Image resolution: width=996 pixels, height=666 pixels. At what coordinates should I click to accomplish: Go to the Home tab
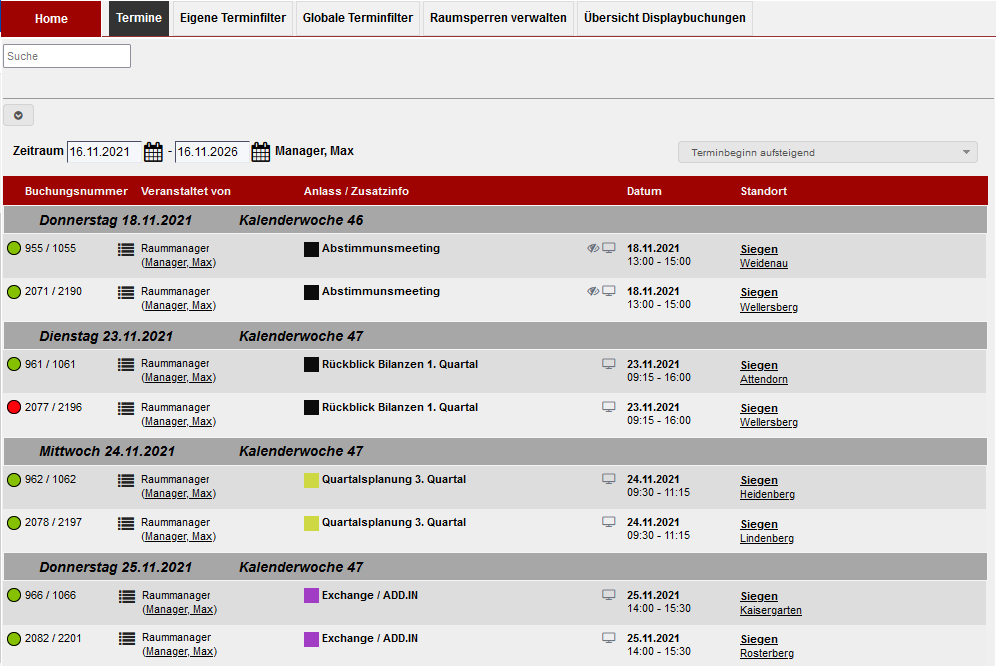(51, 18)
